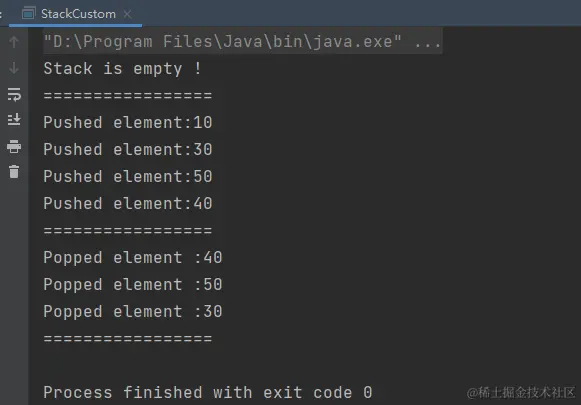This screenshot has width=581, height=405.
Task: Click 'Popped element :50' output line
Action: click(x=133, y=285)
